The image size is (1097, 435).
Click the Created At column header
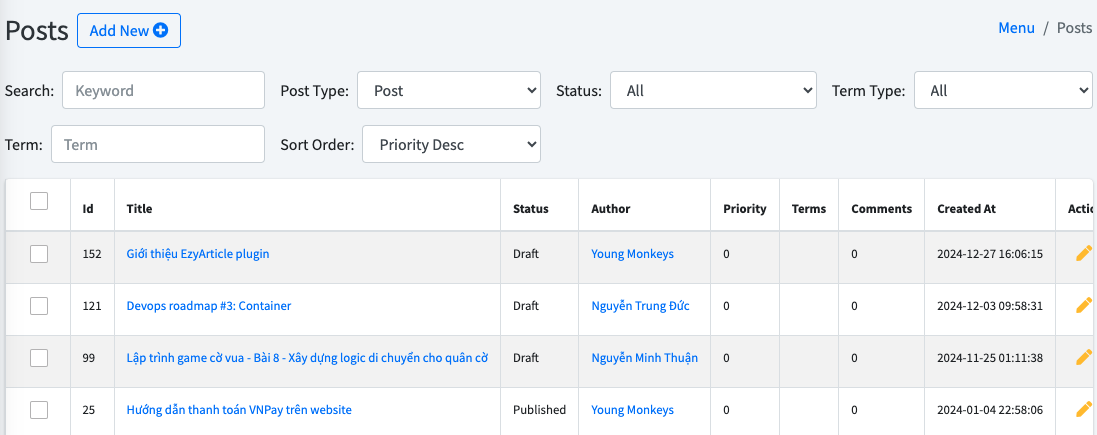pos(966,209)
